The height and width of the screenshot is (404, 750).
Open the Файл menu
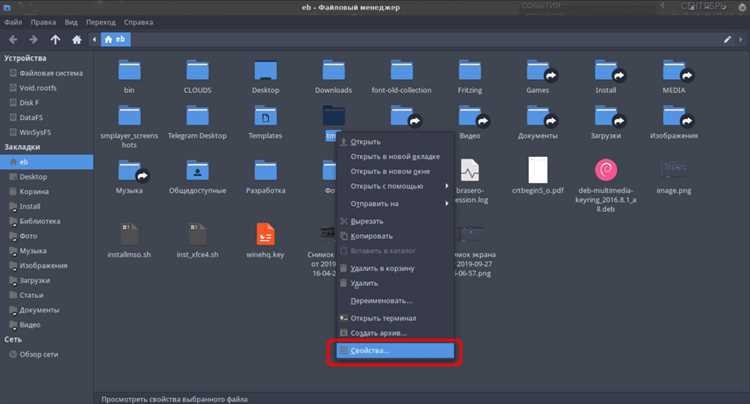point(13,22)
